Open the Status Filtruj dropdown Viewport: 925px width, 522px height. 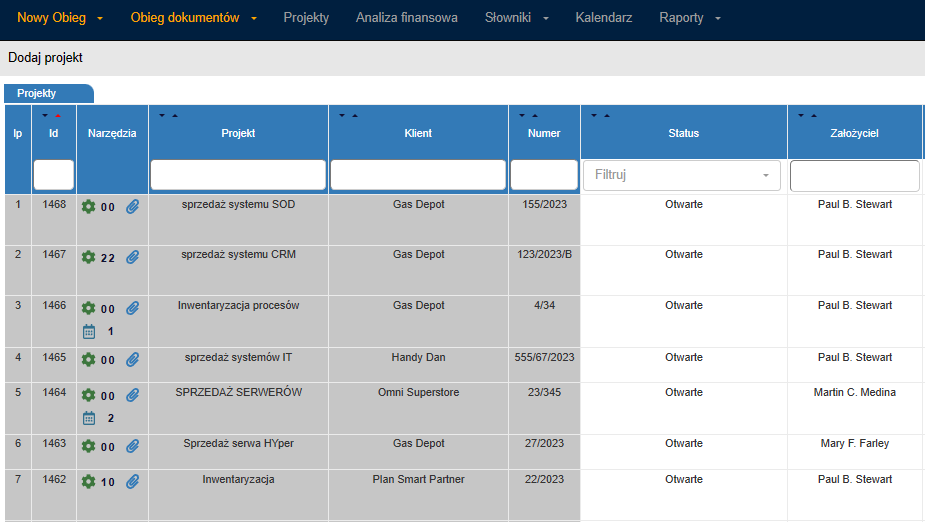coord(681,175)
